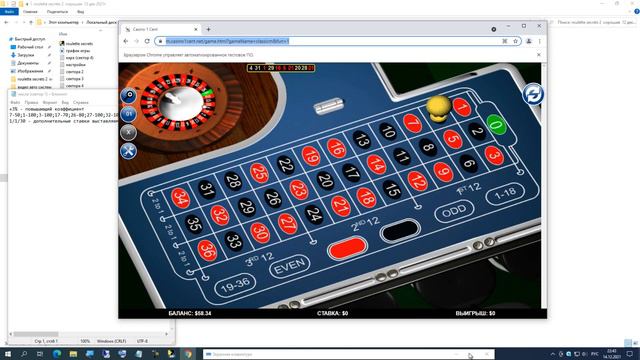Bet on black number 10

(387, 131)
